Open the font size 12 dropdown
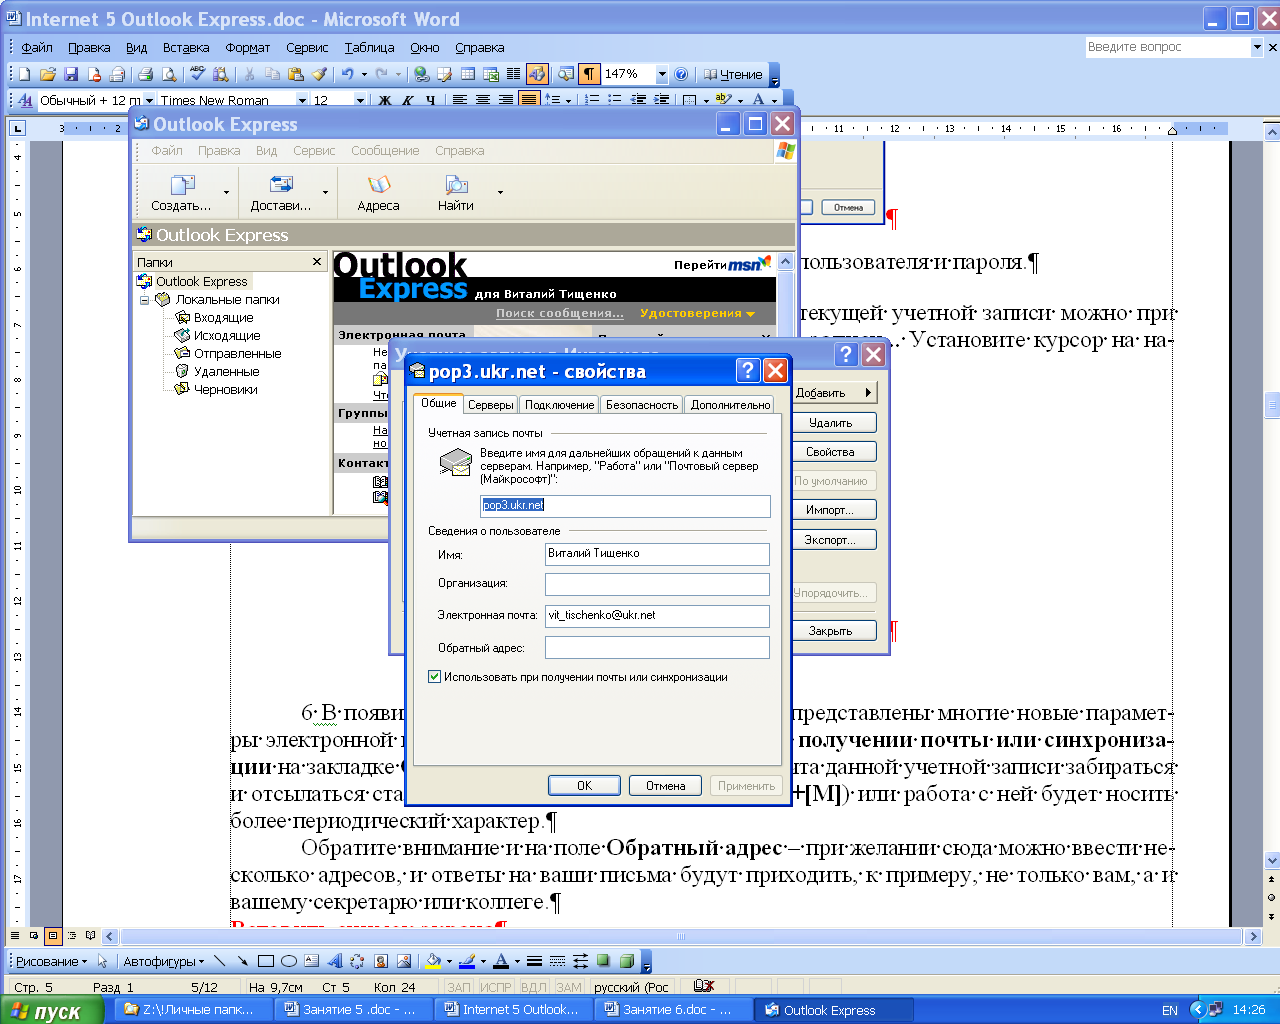 (x=360, y=100)
